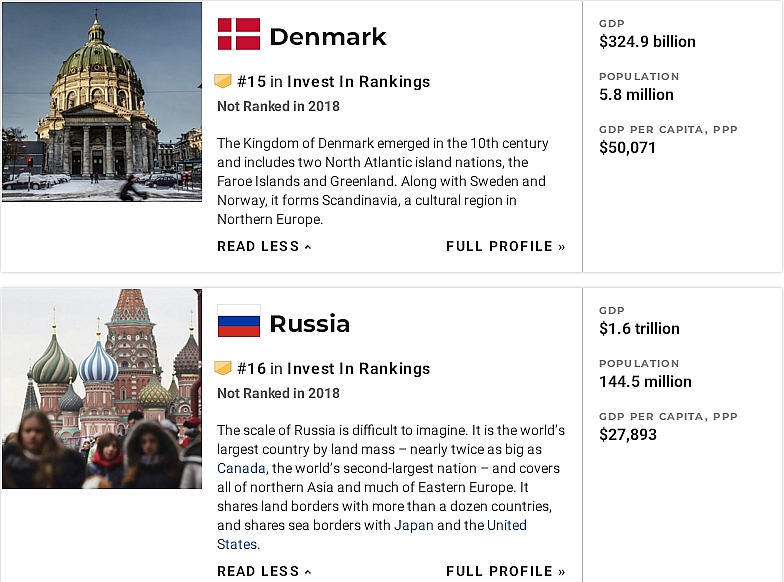Viewport: 784px width, 582px height.
Task: Click Russia's 144.5 million population value
Action: coord(645,381)
